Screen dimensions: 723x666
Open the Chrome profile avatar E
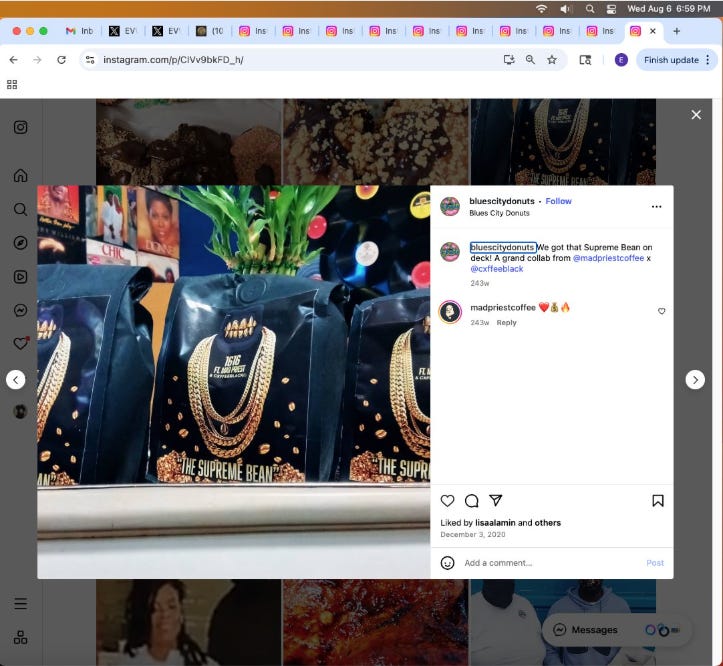pos(621,60)
